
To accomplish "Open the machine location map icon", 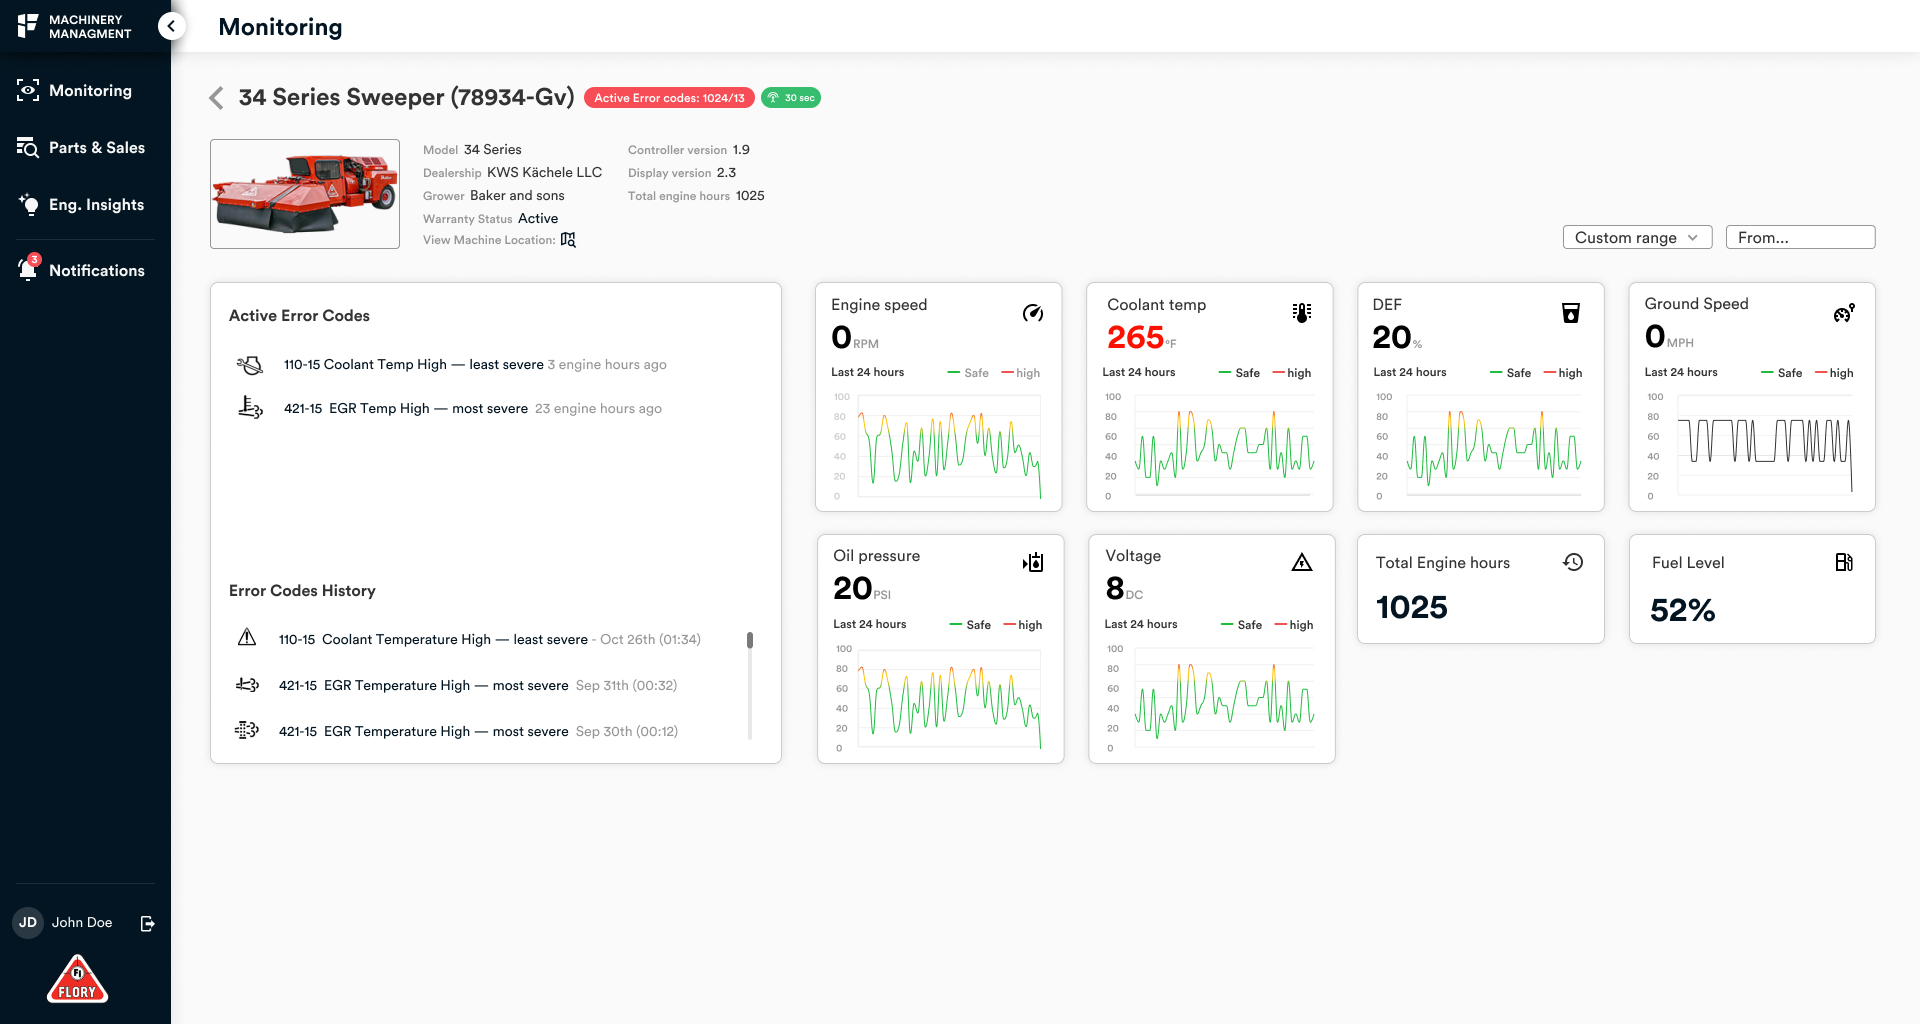I will [568, 240].
